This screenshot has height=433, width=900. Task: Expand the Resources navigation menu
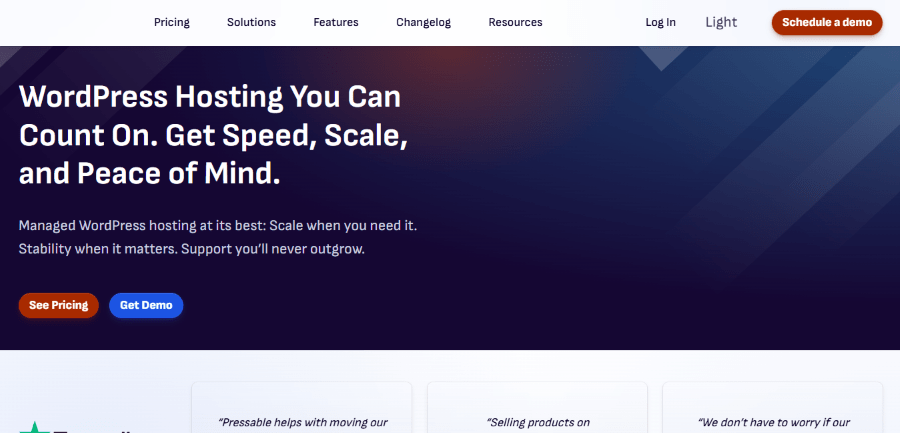pos(515,22)
